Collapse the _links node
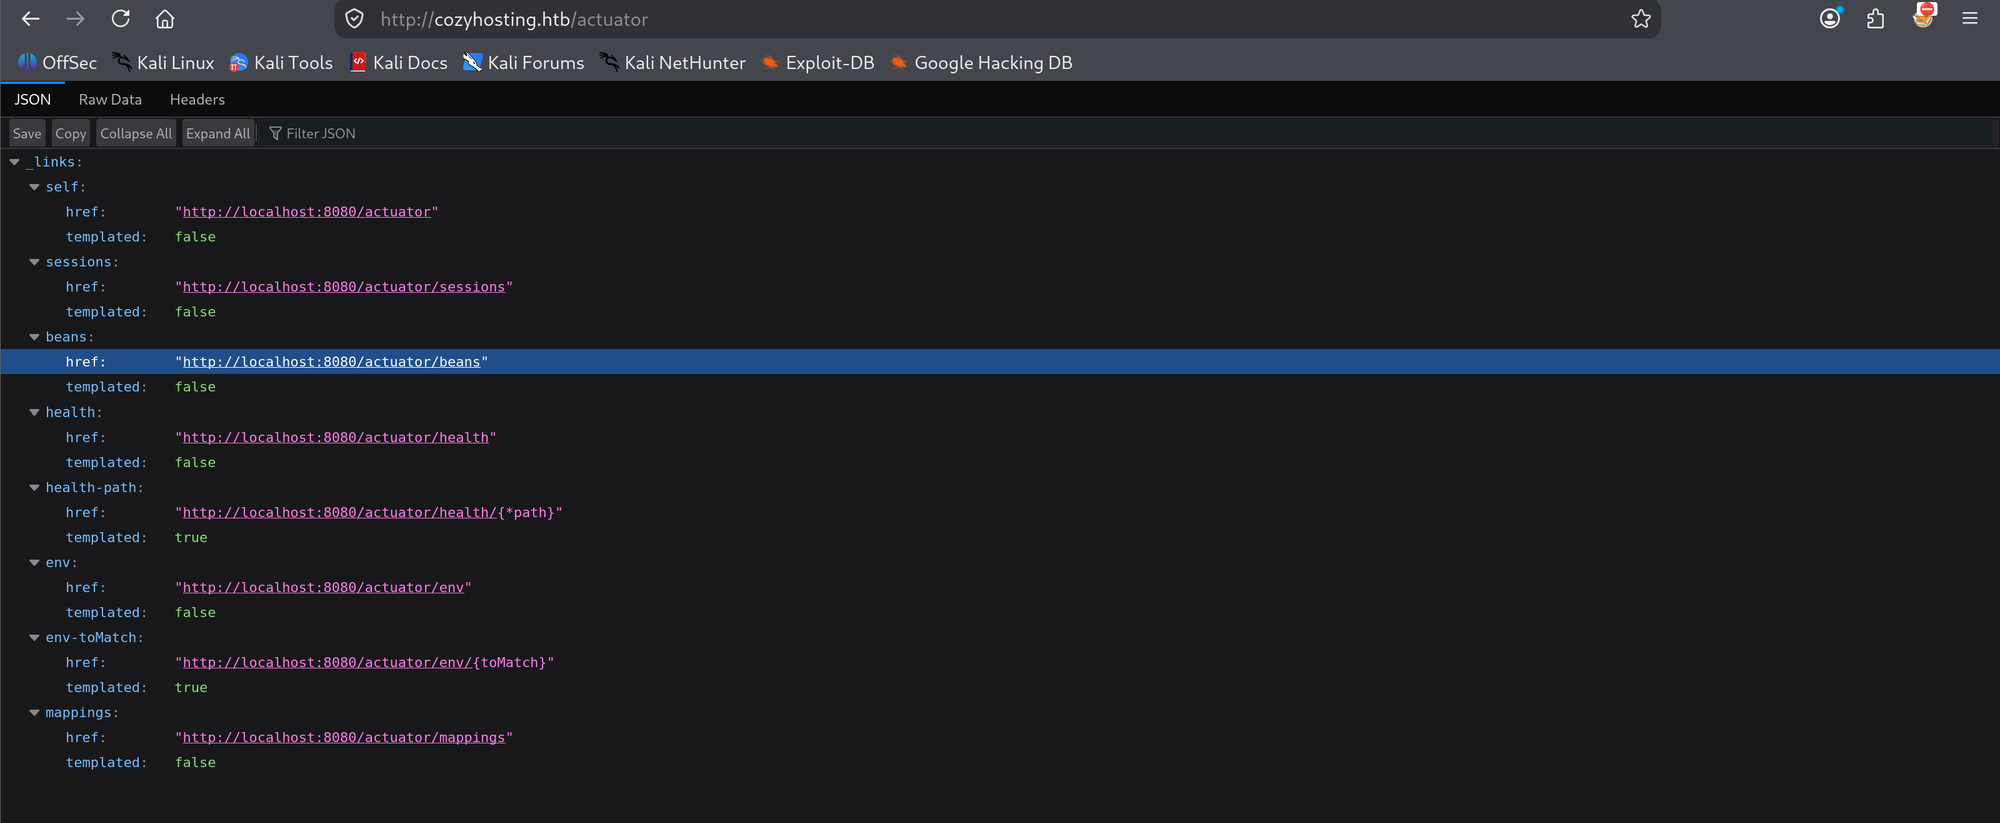This screenshot has width=2000, height=823. pyautogui.click(x=14, y=162)
